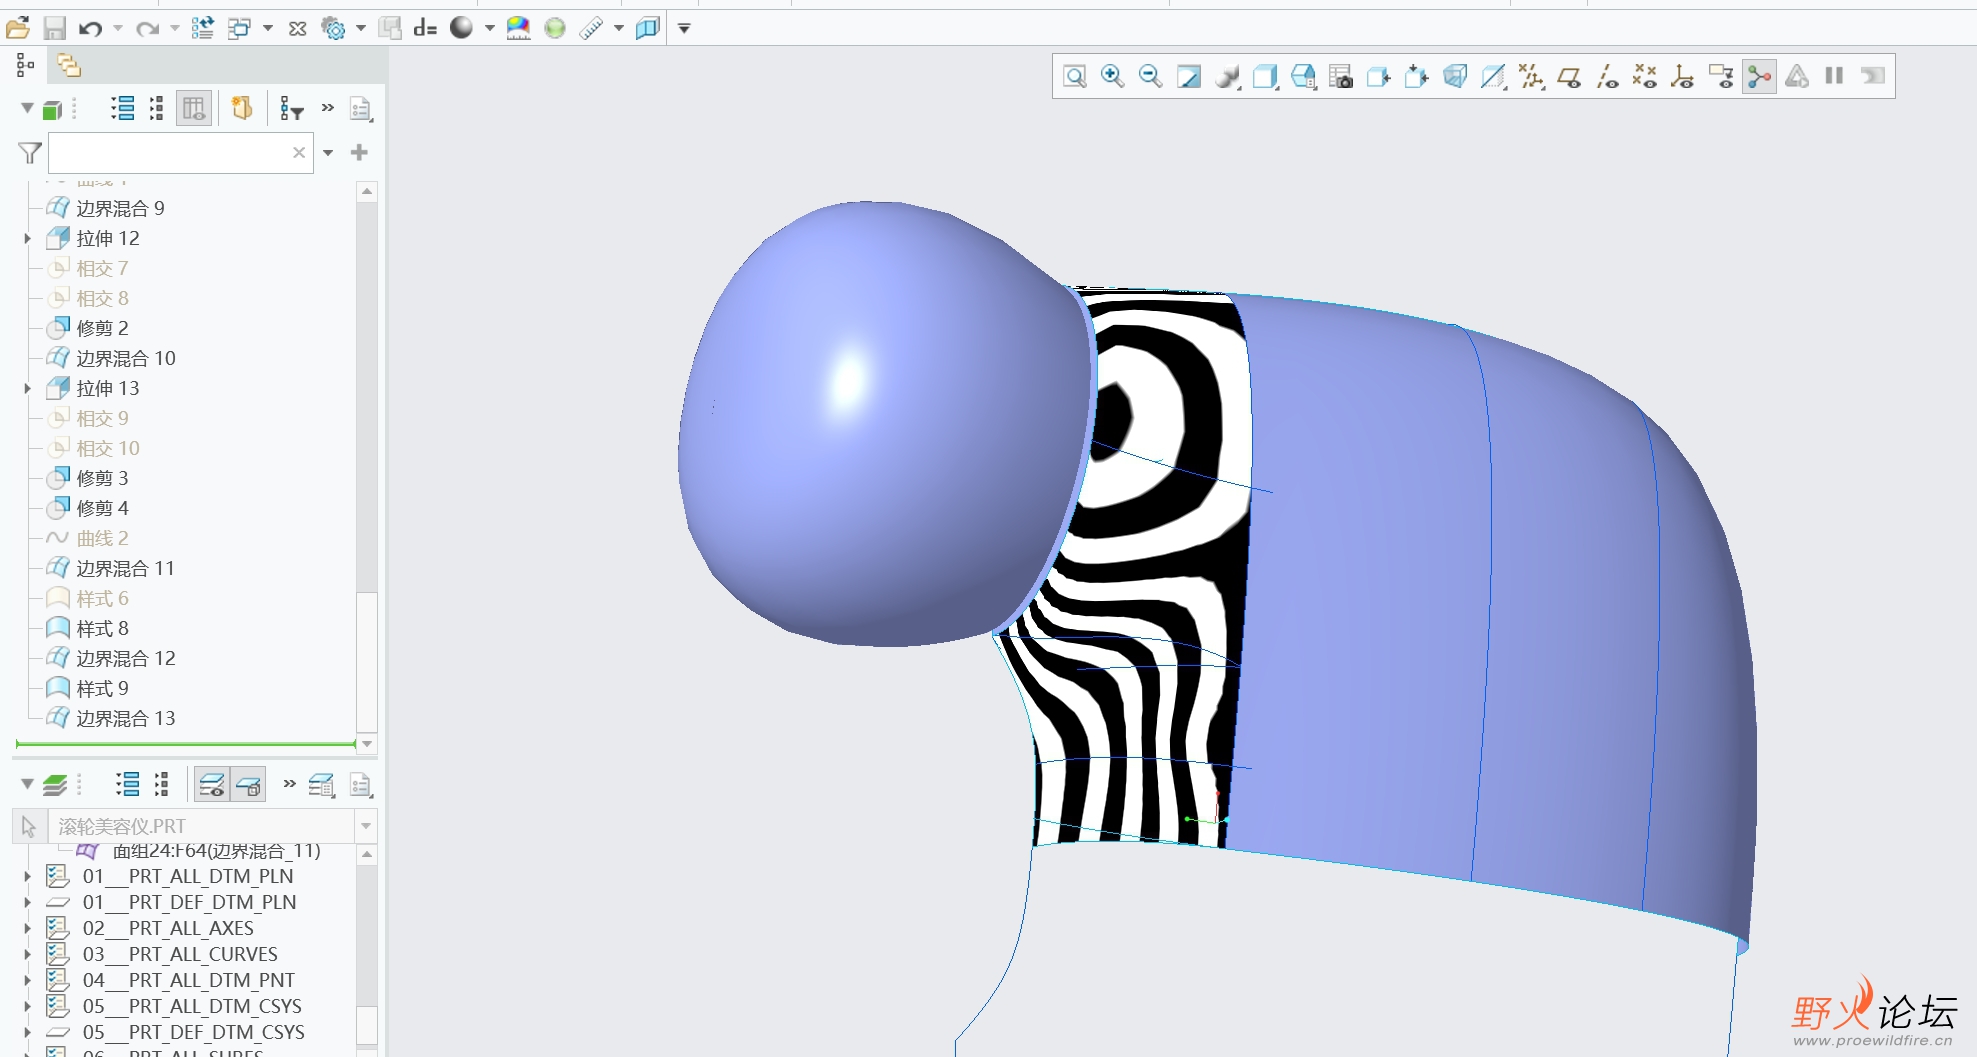This screenshot has width=1977, height=1057.
Task: Clear the model tree search field
Action: click(298, 153)
